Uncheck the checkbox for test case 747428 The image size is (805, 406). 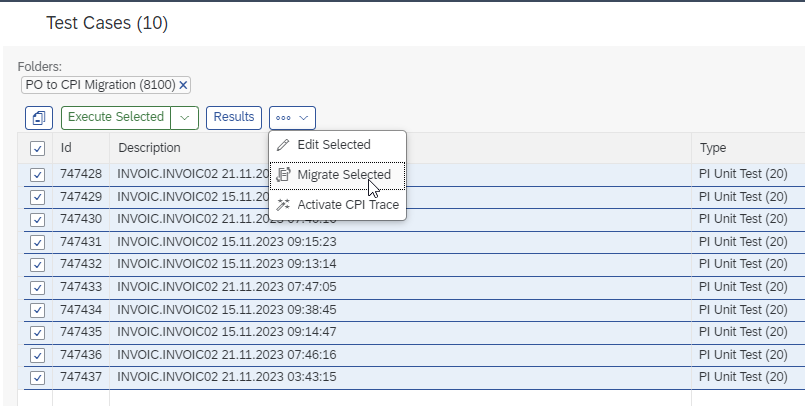(38, 174)
